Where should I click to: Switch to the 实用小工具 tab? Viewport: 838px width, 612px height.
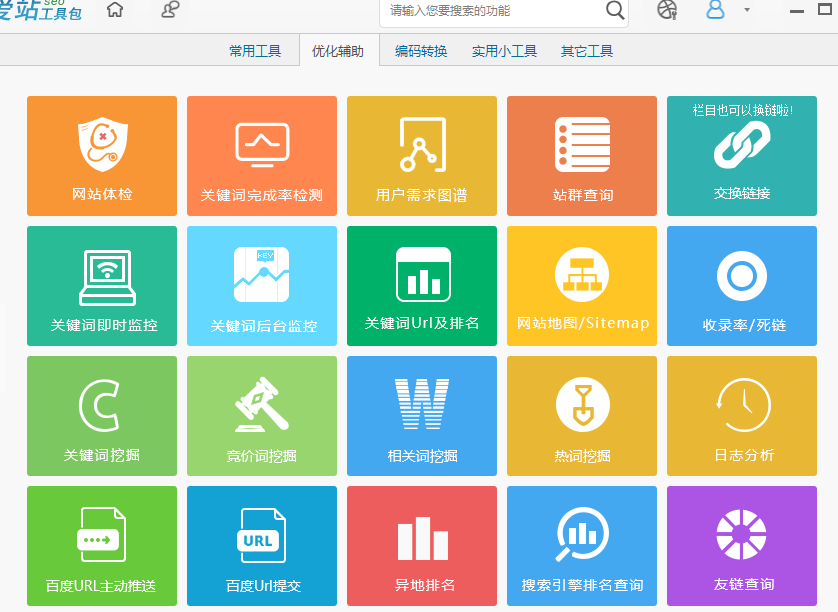click(503, 49)
